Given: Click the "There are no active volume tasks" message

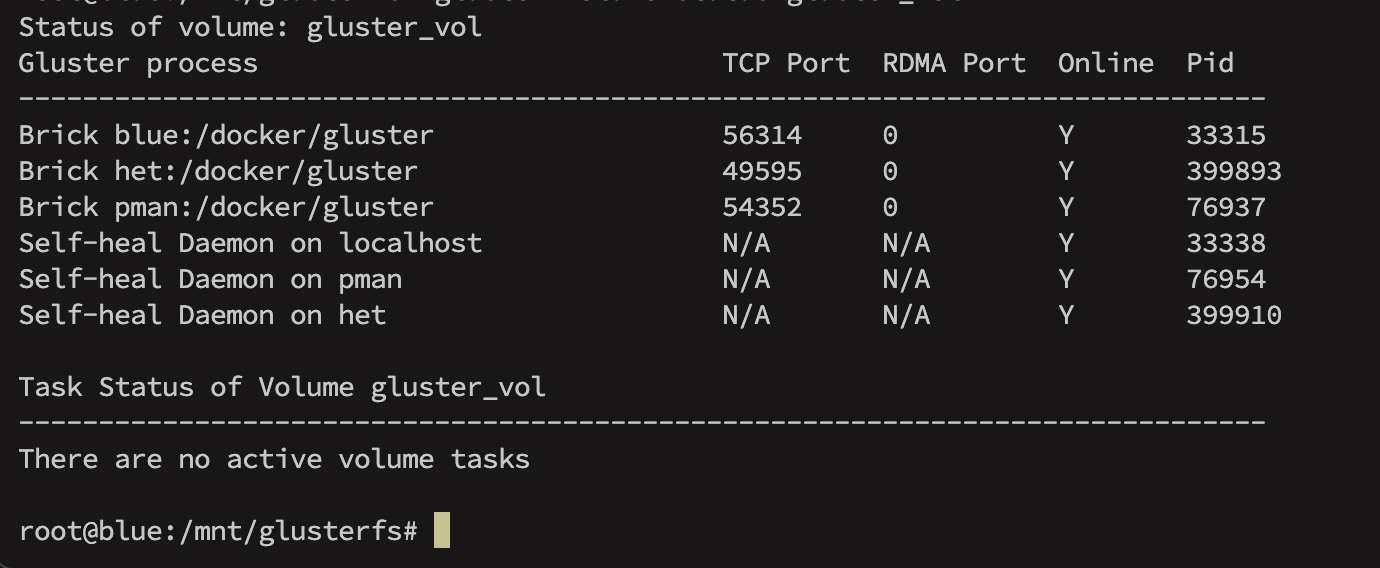Looking at the screenshot, I should [274, 459].
